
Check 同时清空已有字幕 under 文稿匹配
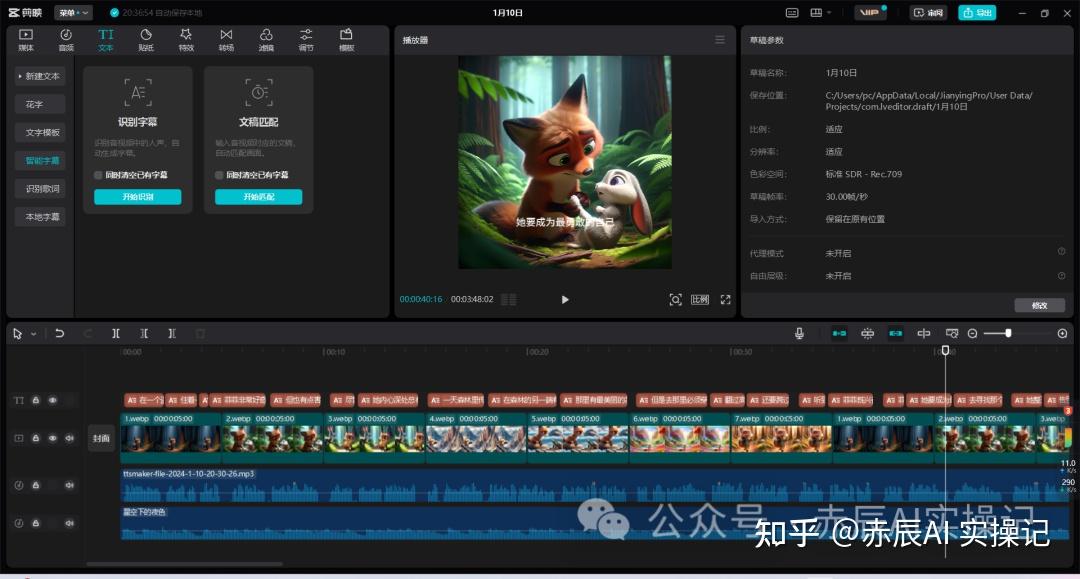(219, 175)
